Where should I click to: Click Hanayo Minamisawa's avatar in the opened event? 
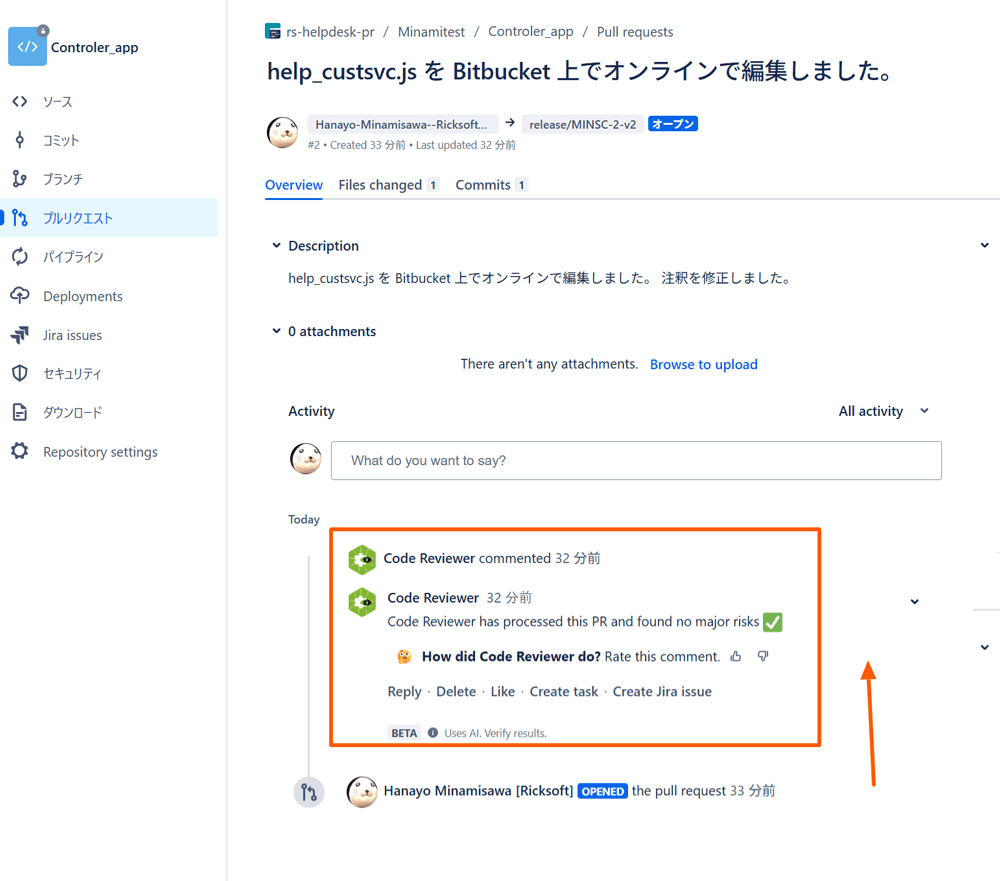pyautogui.click(x=362, y=792)
